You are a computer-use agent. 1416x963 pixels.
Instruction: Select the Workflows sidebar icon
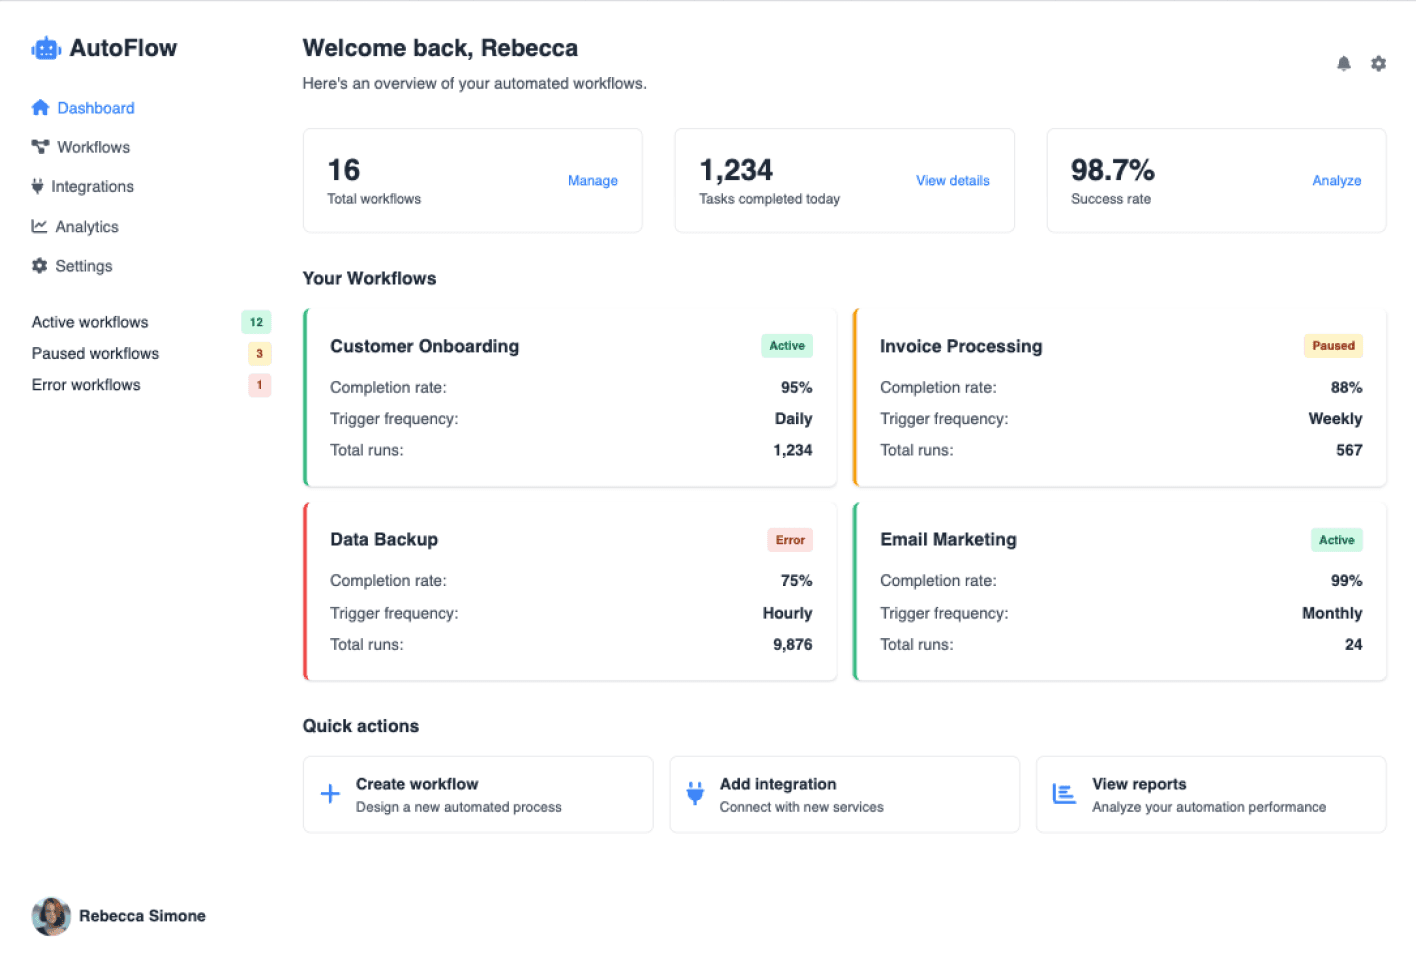(x=39, y=147)
